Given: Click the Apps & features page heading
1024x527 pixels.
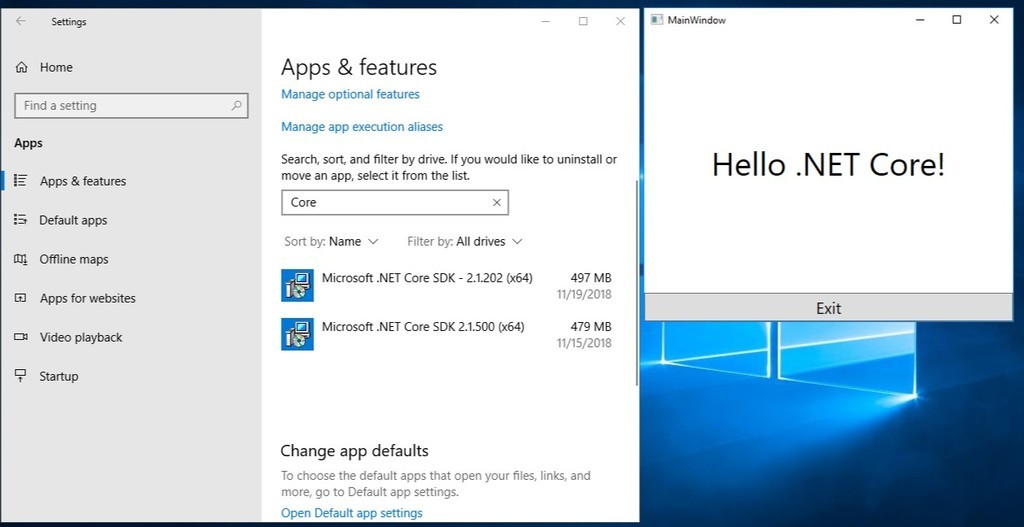Looking at the screenshot, I should click(359, 67).
